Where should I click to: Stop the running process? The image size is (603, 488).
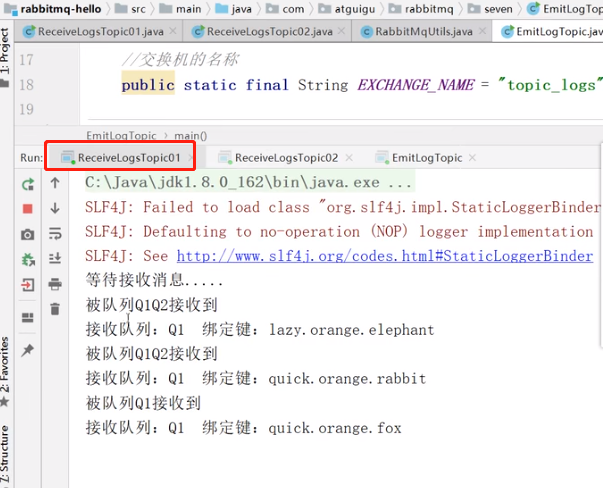point(28,208)
